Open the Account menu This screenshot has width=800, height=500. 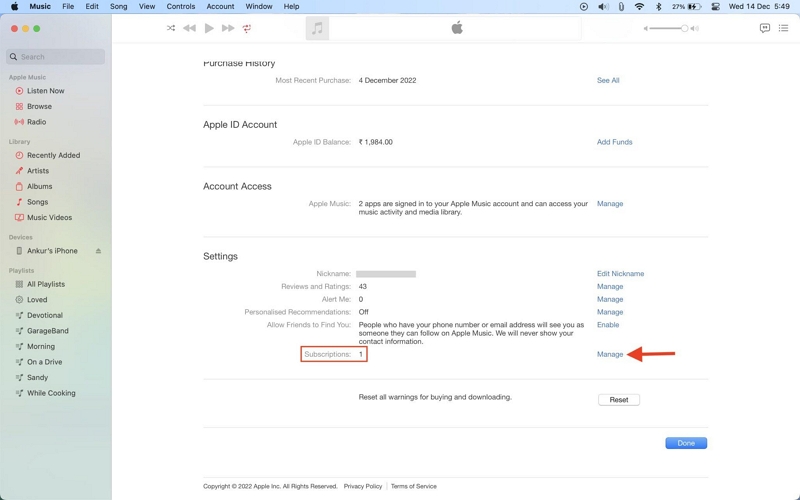tap(220, 7)
